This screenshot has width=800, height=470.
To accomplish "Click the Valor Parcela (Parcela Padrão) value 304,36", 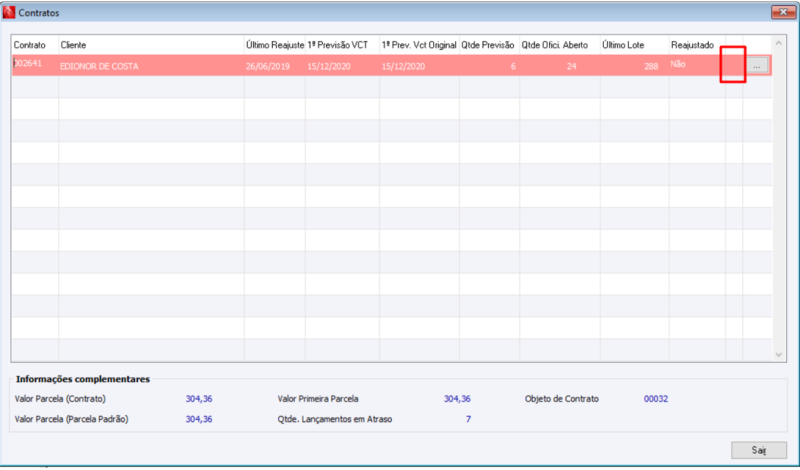I will tap(199, 419).
